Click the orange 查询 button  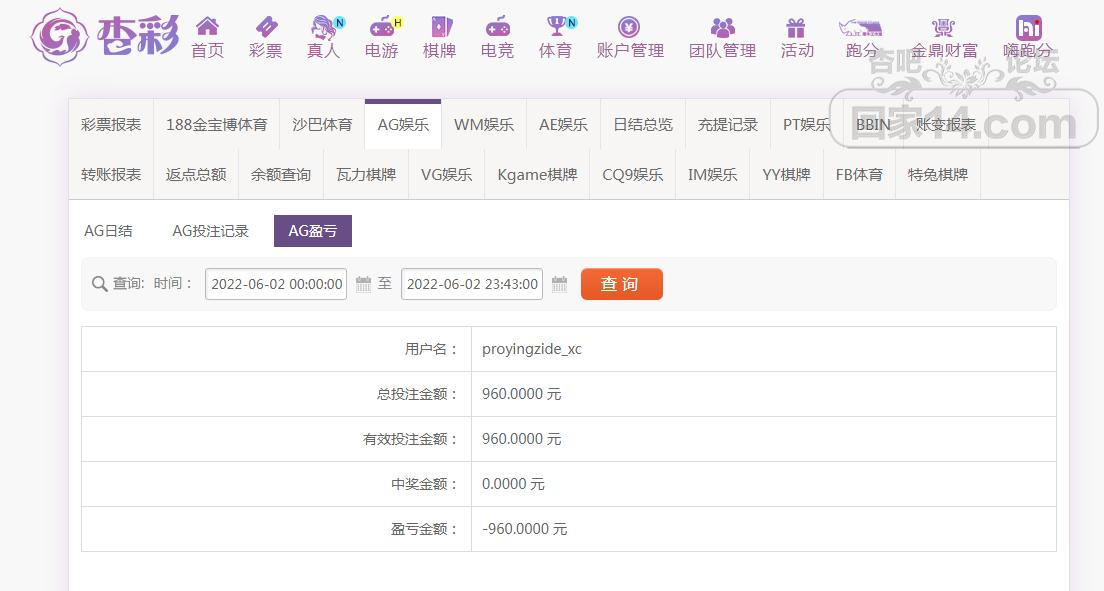pyautogui.click(x=621, y=284)
